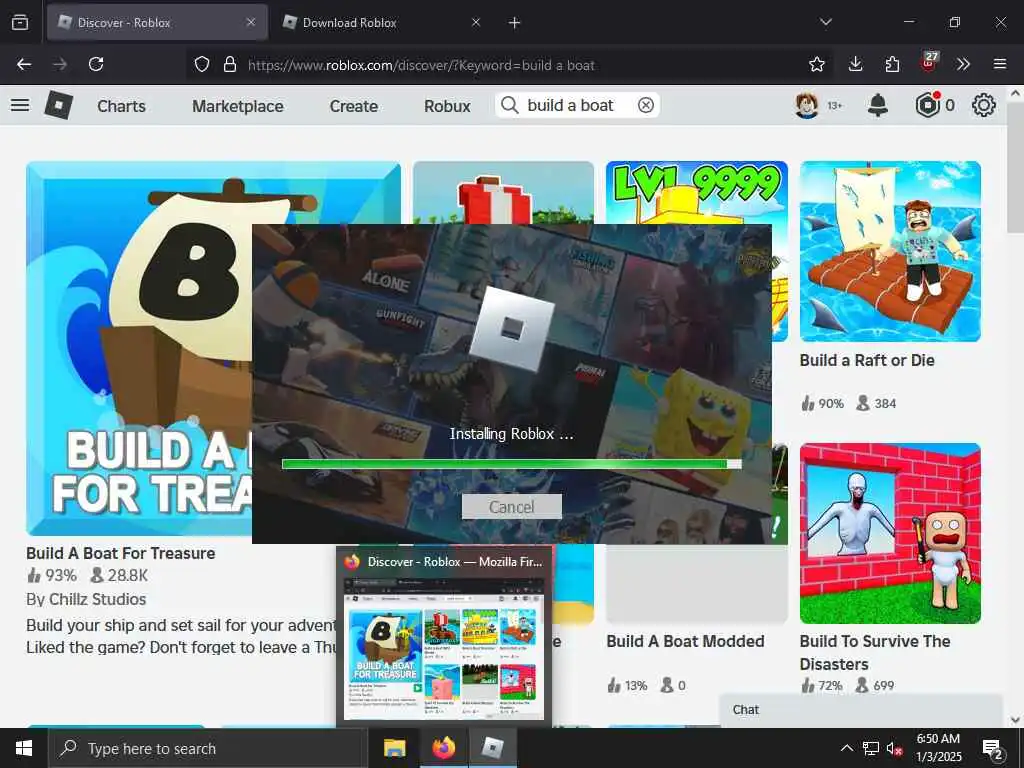Open the Roblox hamburger navigation menu

pos(20,105)
